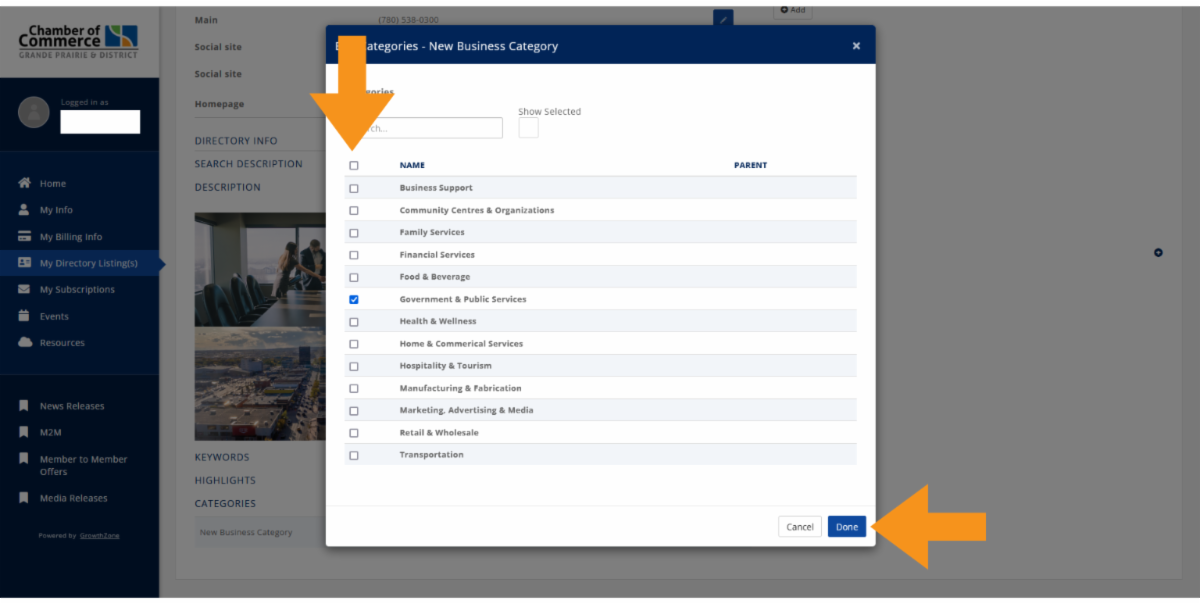Viewport: 1200px width, 604px height.
Task: Open My Subscriptions menu item
Action: 77,290
